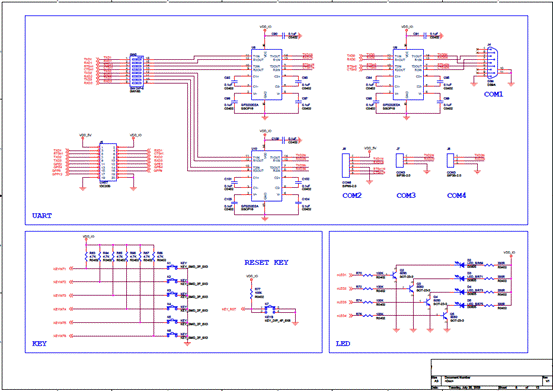This screenshot has width=553, height=391.
Task: Select the leftmost pull-up resistor in KEY section
Action: coord(86,256)
